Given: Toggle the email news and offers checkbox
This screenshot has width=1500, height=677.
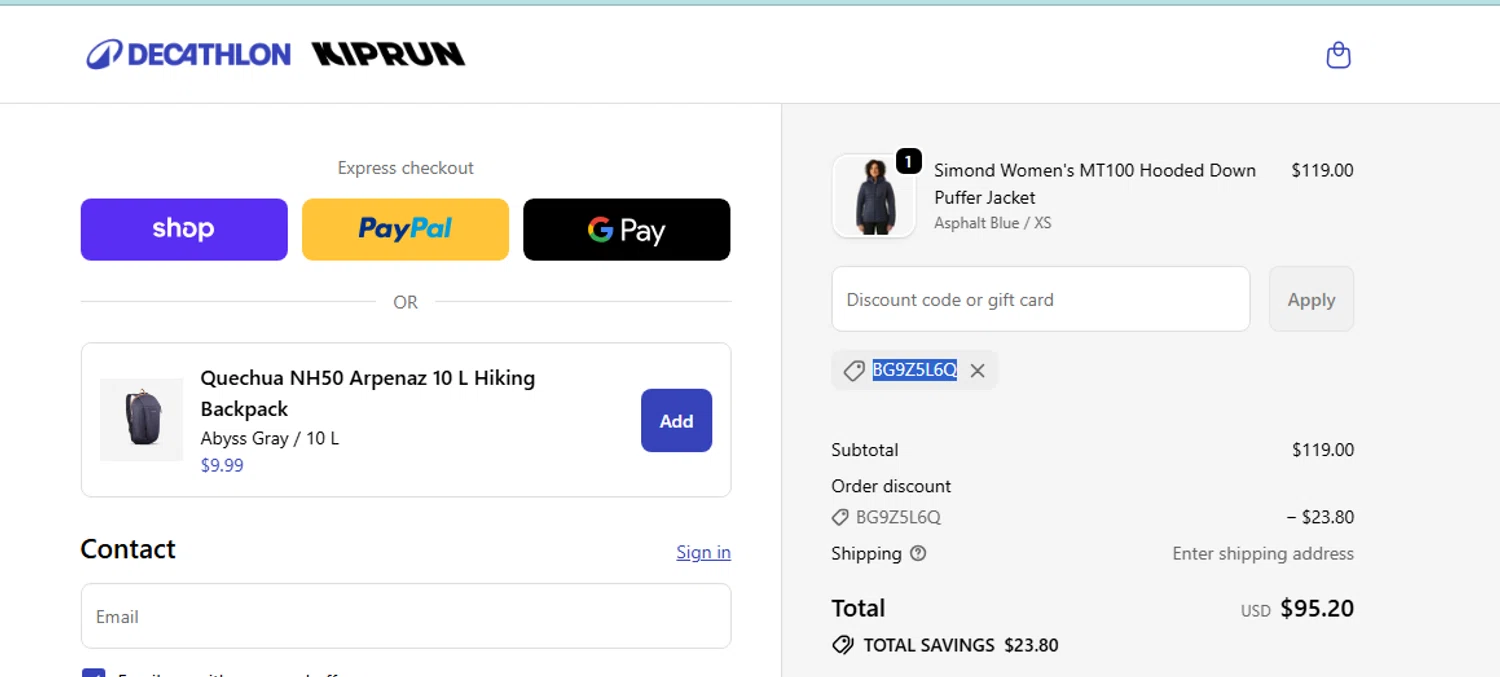Looking at the screenshot, I should pos(93,673).
